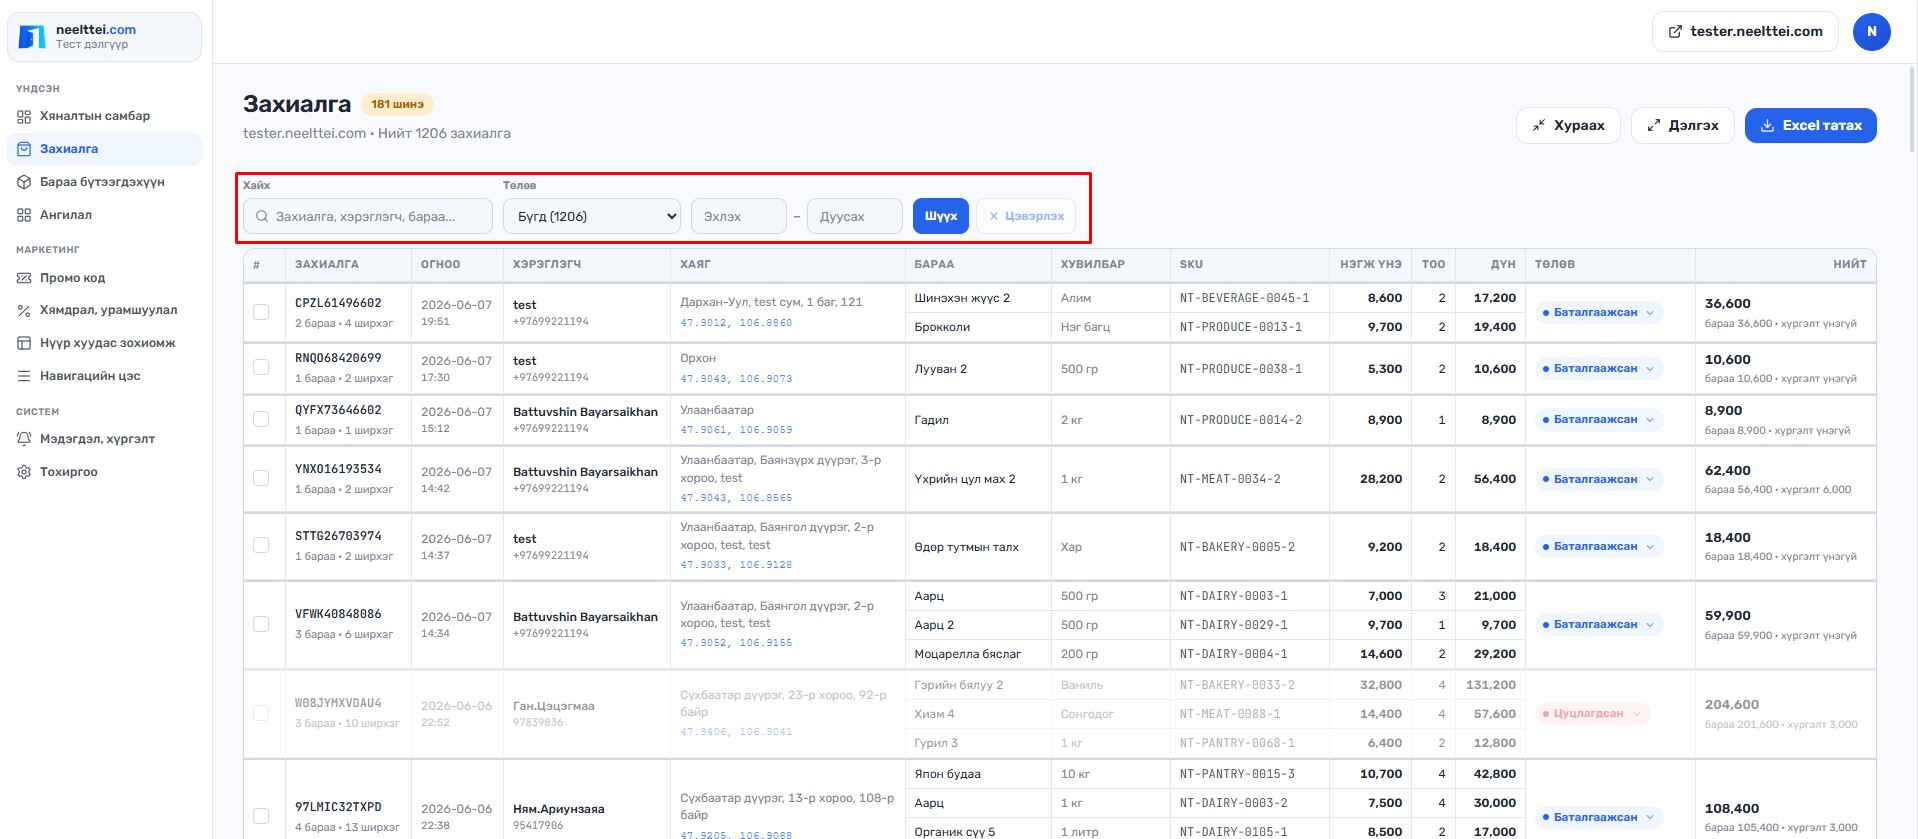Click the Ангилал grid icon
1918x839 pixels.
pyautogui.click(x=24, y=215)
